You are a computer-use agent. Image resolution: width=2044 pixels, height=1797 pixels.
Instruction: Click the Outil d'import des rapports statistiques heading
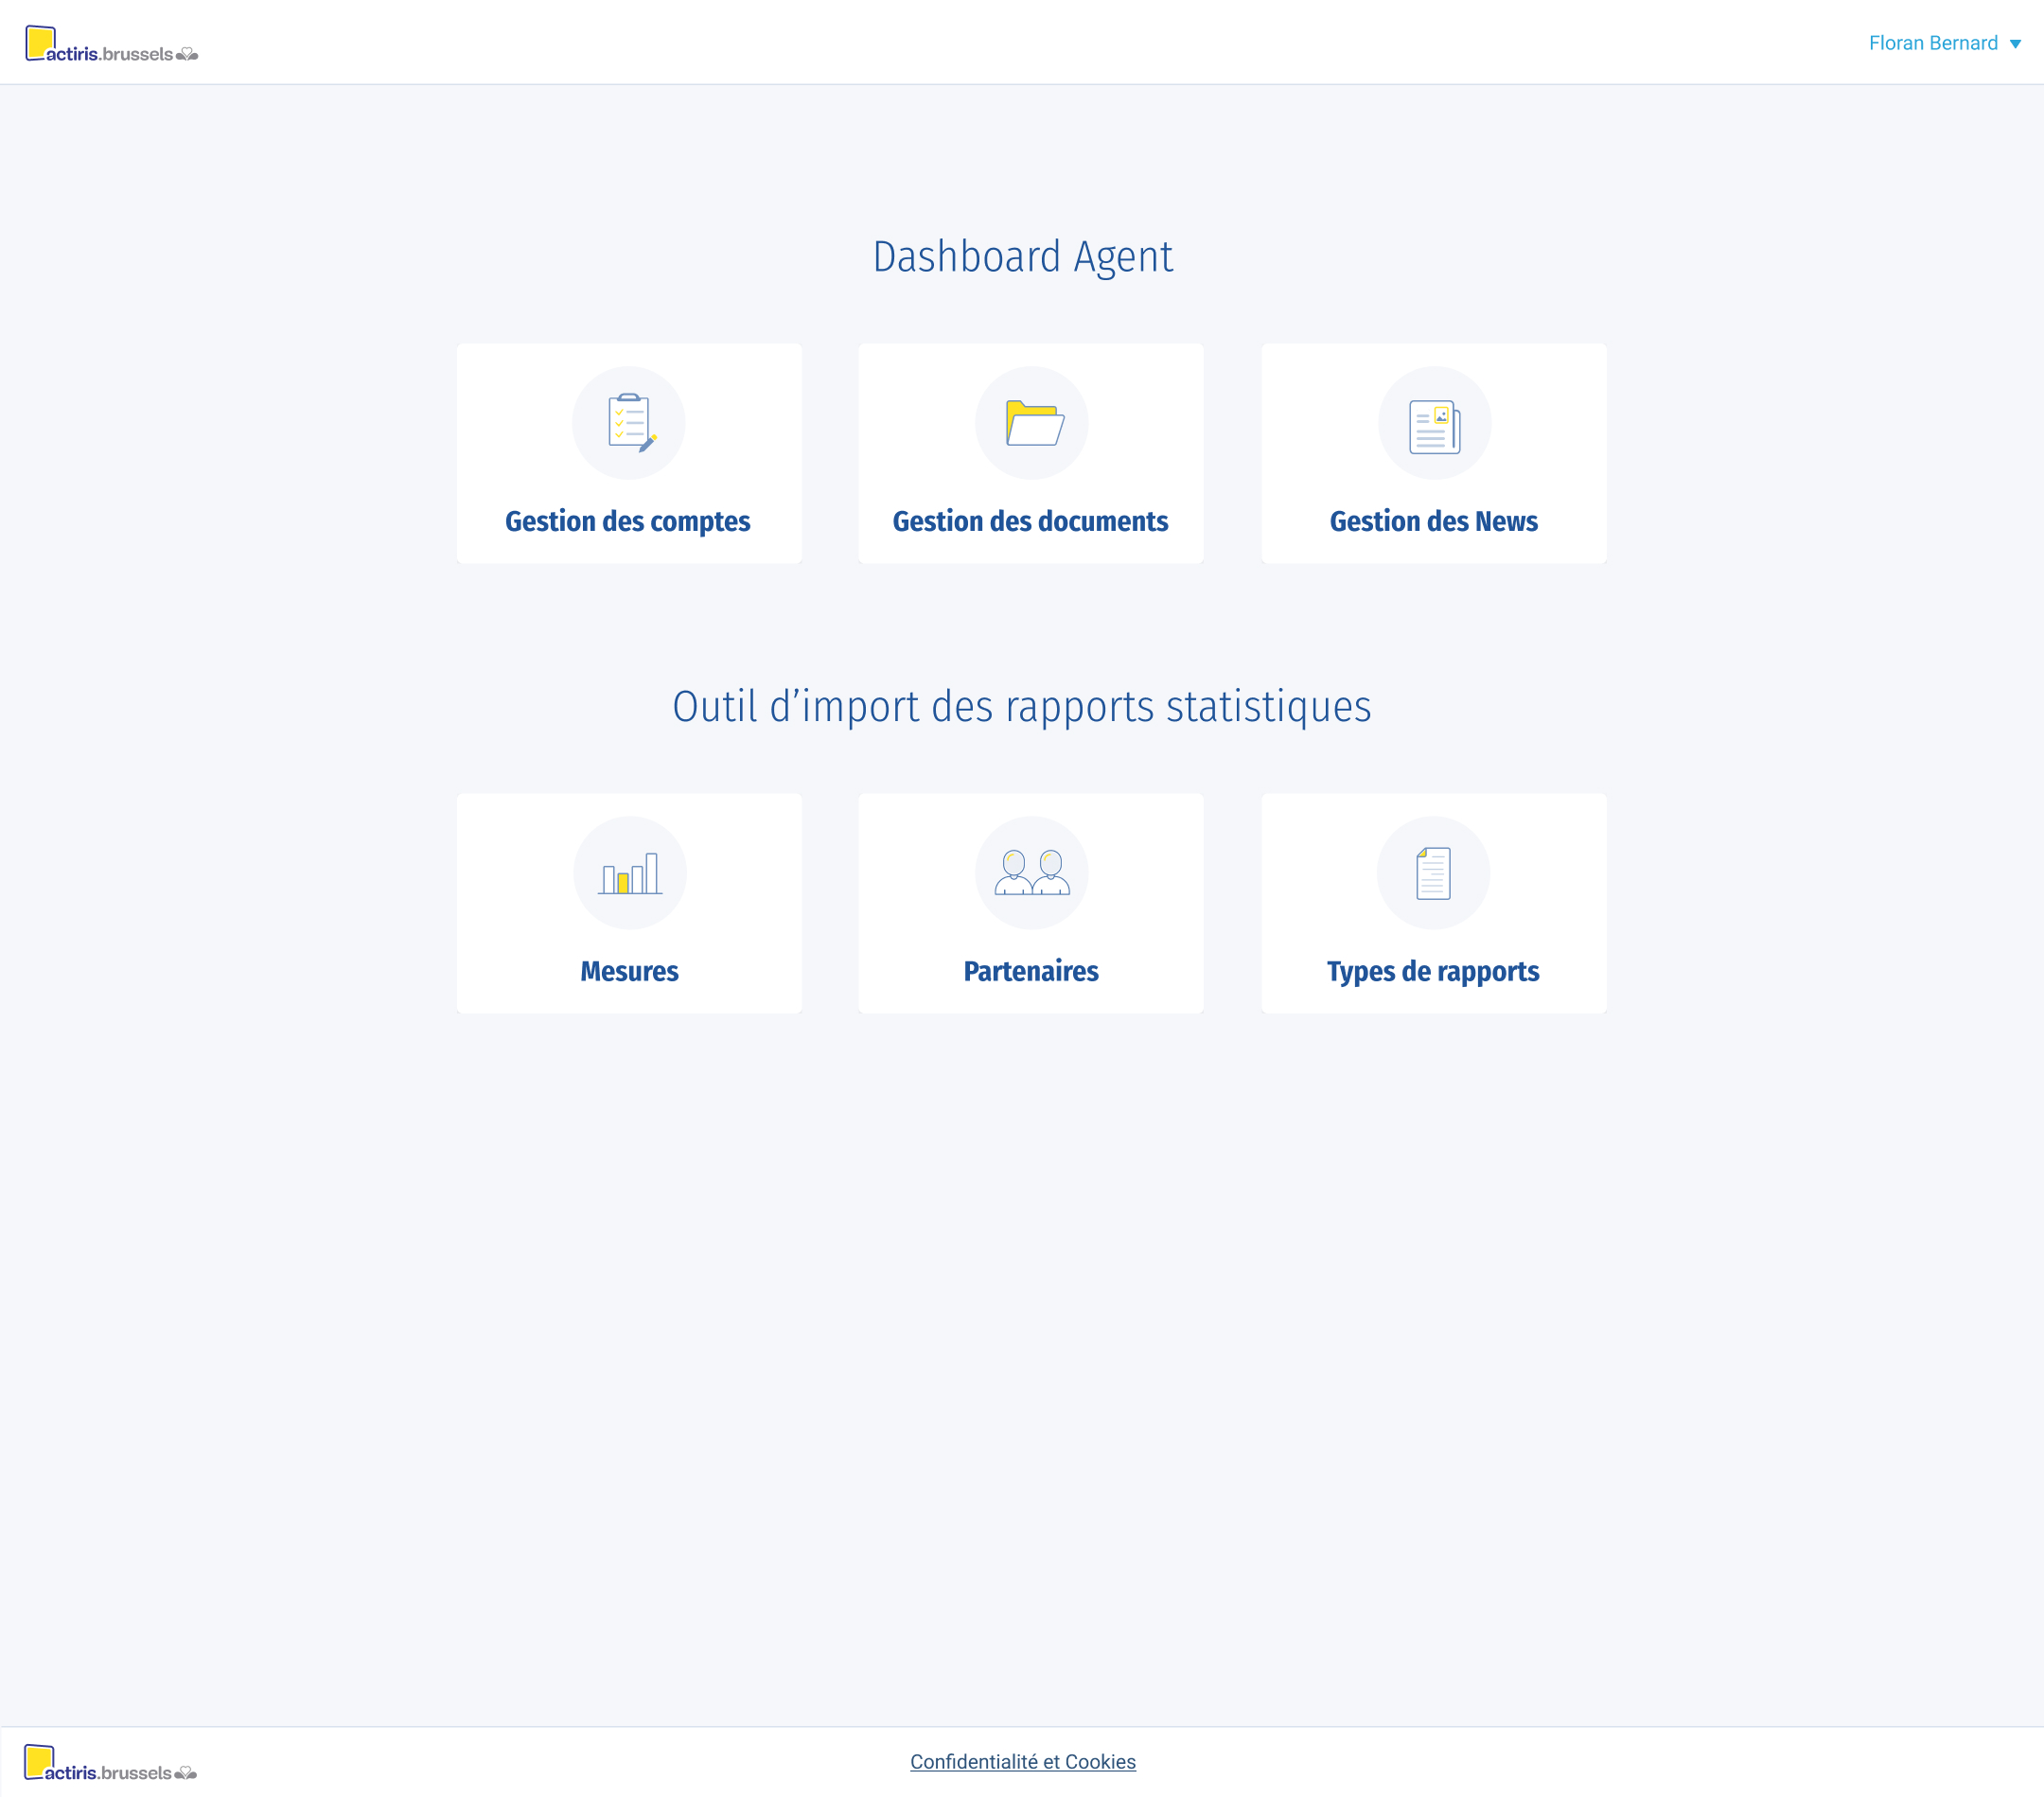pos(1022,707)
